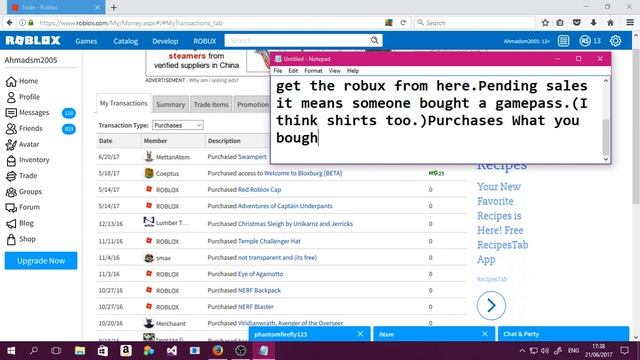This screenshot has width=640, height=360.
Task: Click the Upgrade Now button
Action: 41,261
